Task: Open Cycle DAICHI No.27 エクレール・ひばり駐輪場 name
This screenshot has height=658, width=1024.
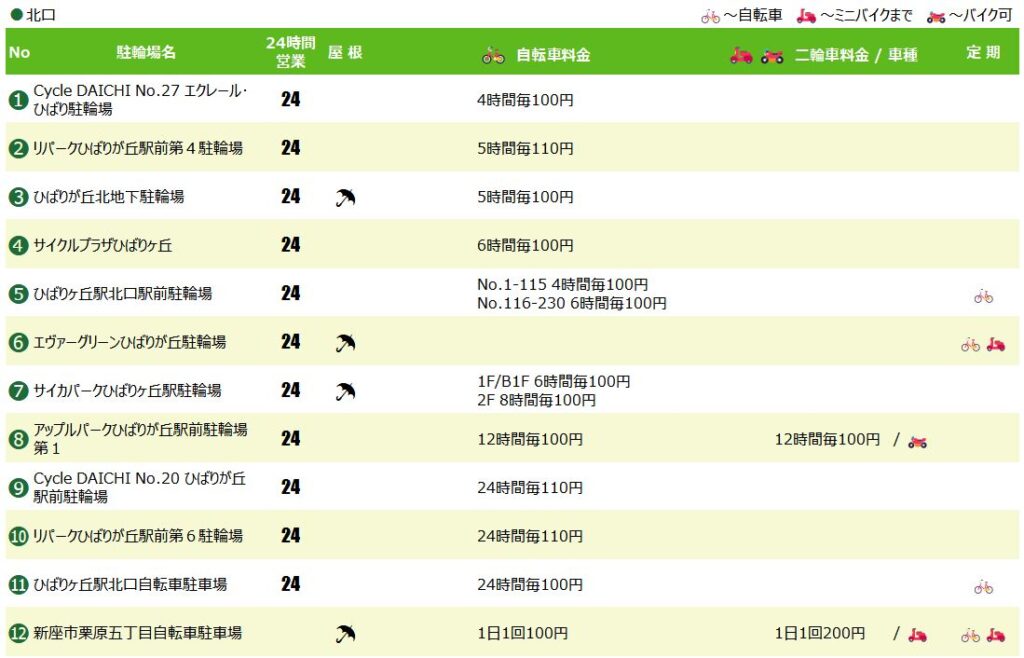Action: [140, 100]
